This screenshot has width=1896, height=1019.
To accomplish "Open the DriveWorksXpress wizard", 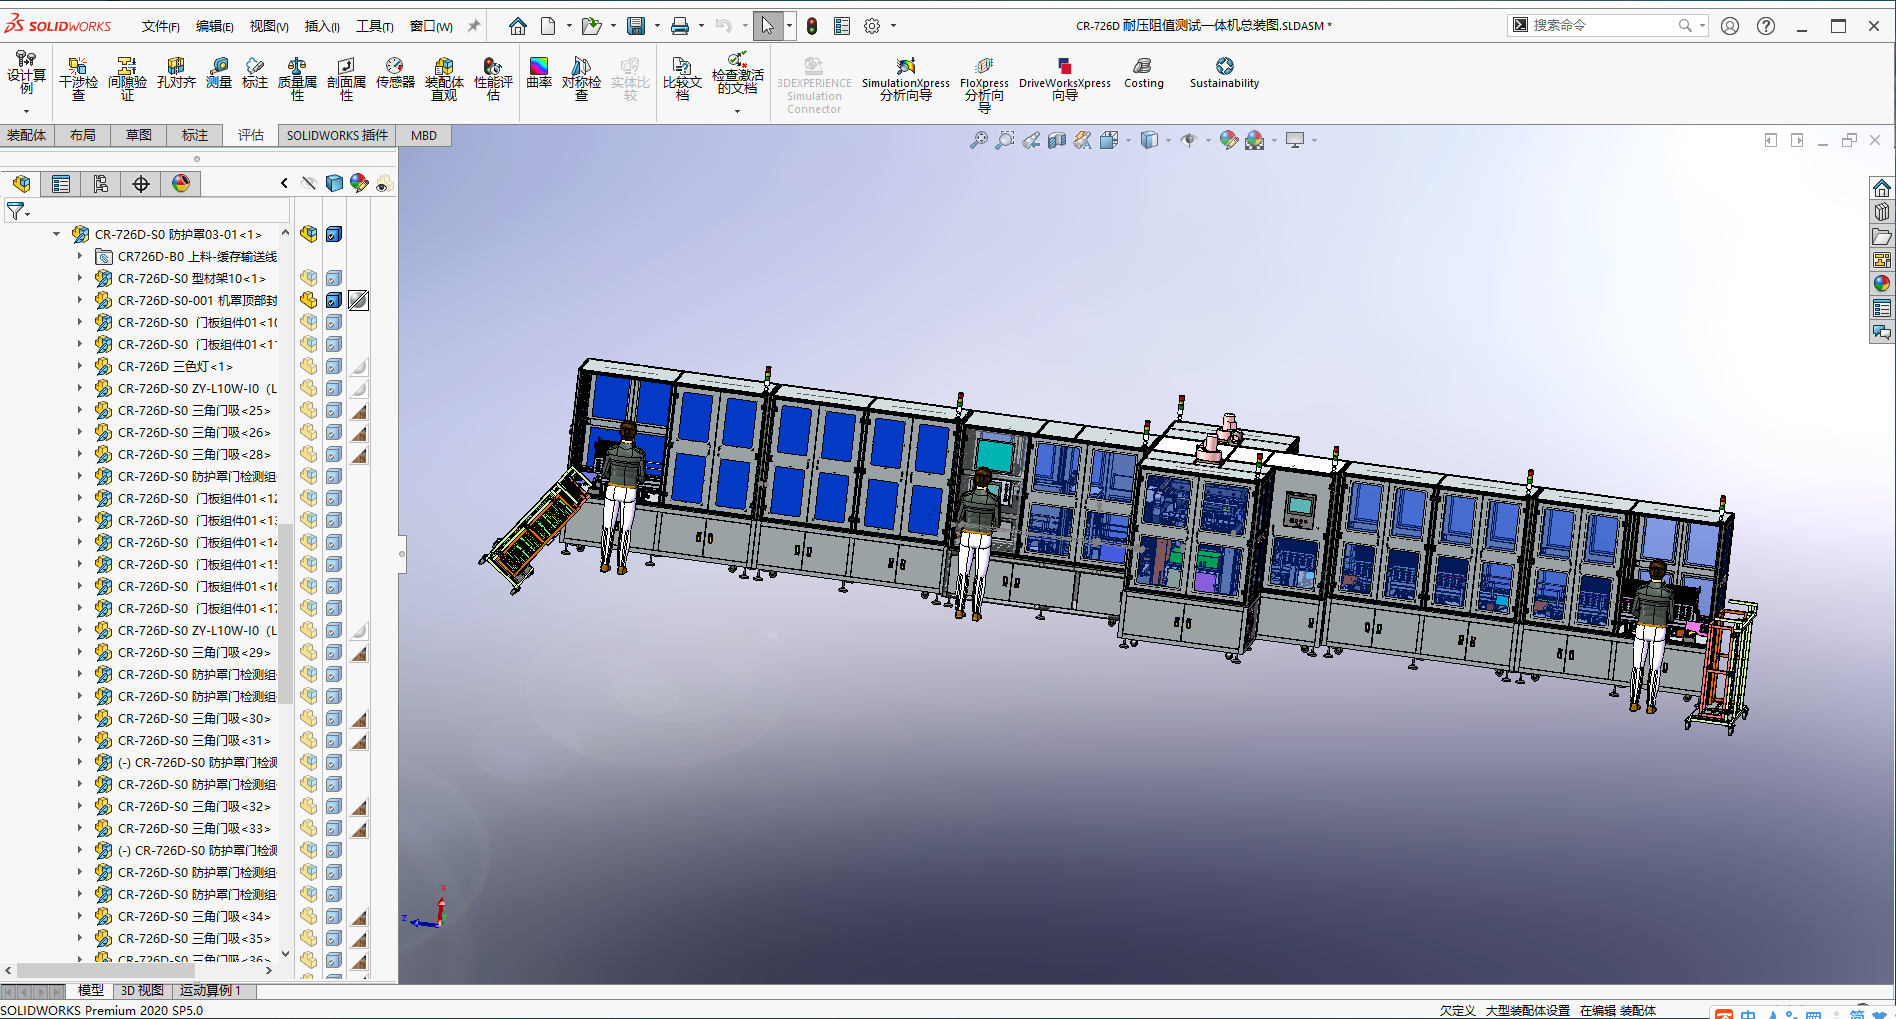I will click(x=1065, y=79).
